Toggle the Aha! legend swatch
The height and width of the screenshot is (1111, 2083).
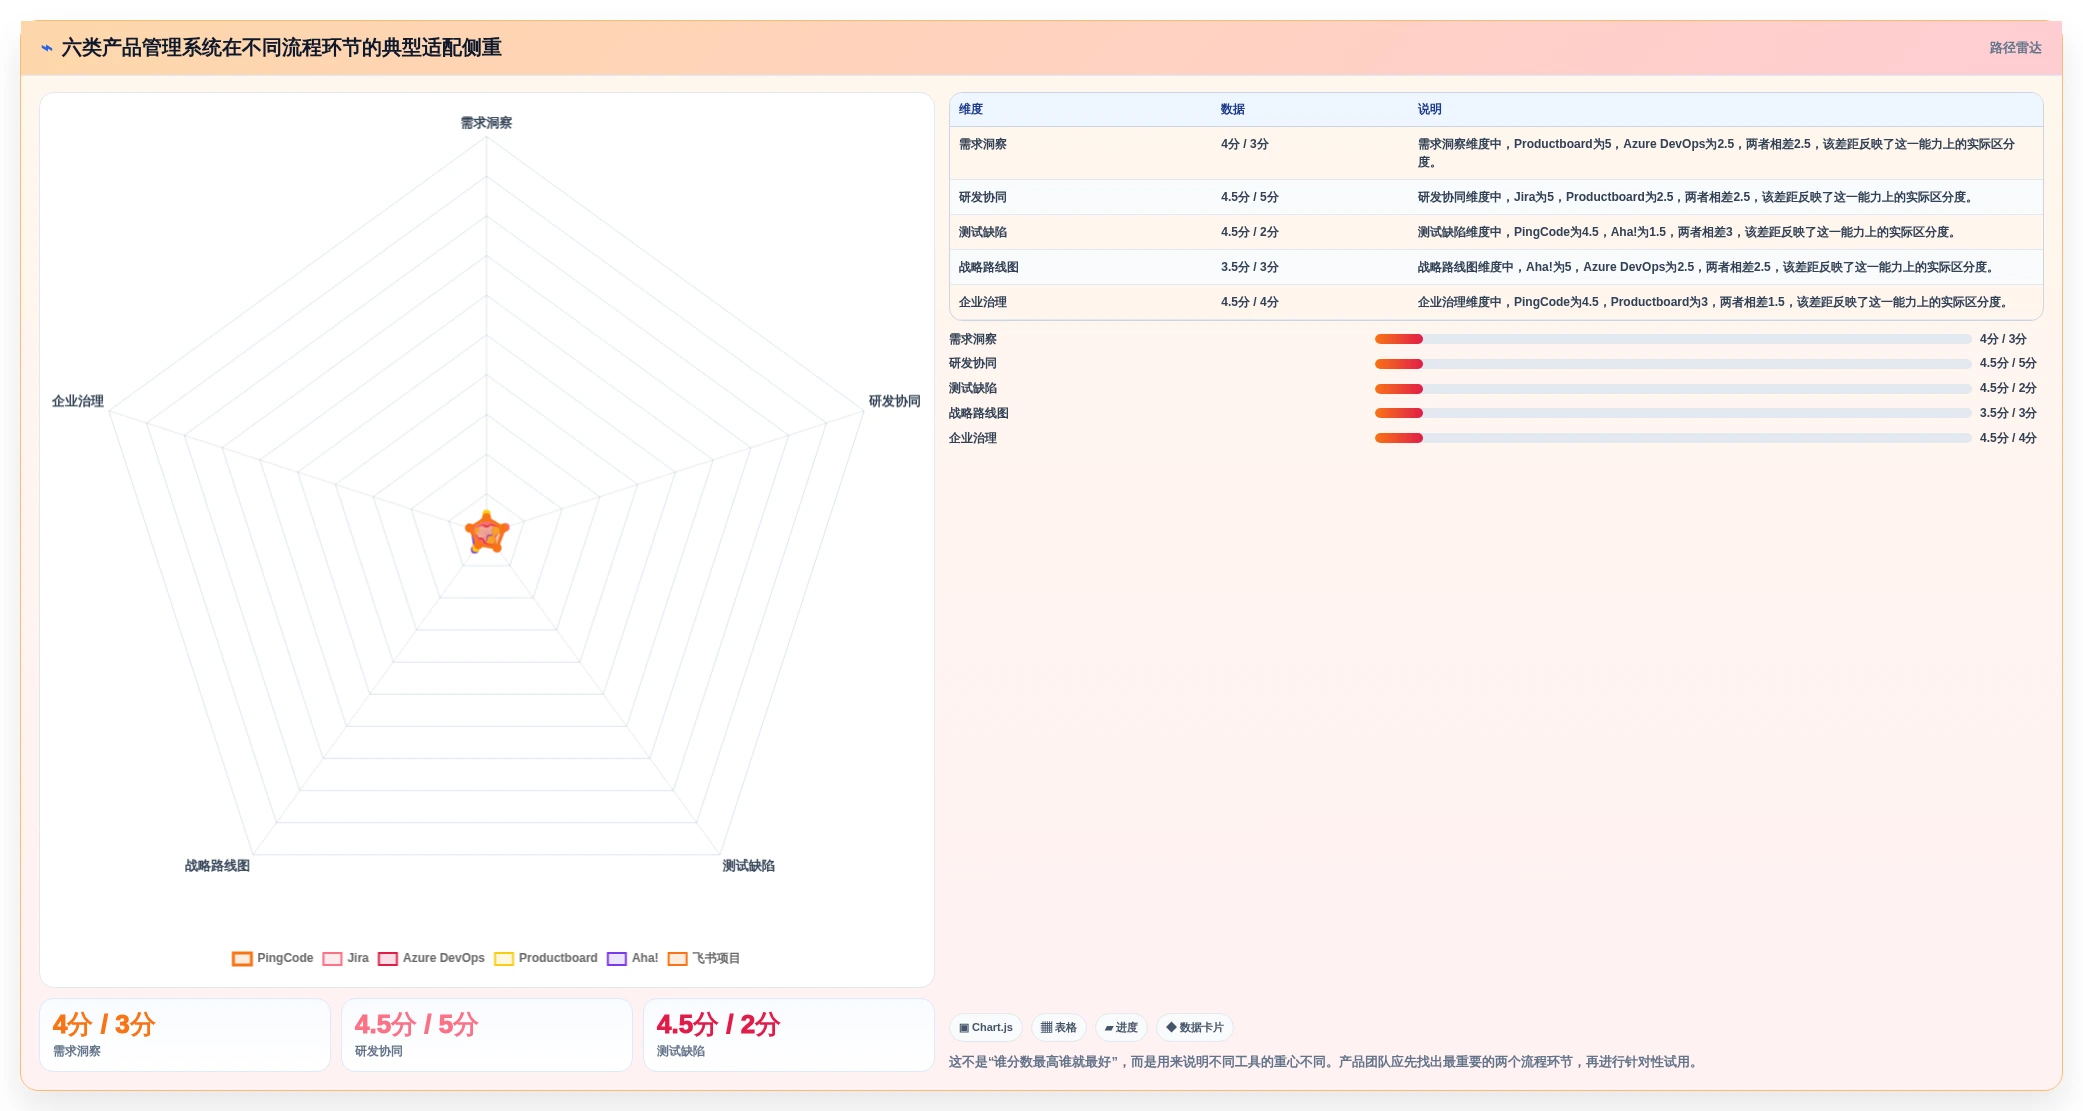(617, 959)
